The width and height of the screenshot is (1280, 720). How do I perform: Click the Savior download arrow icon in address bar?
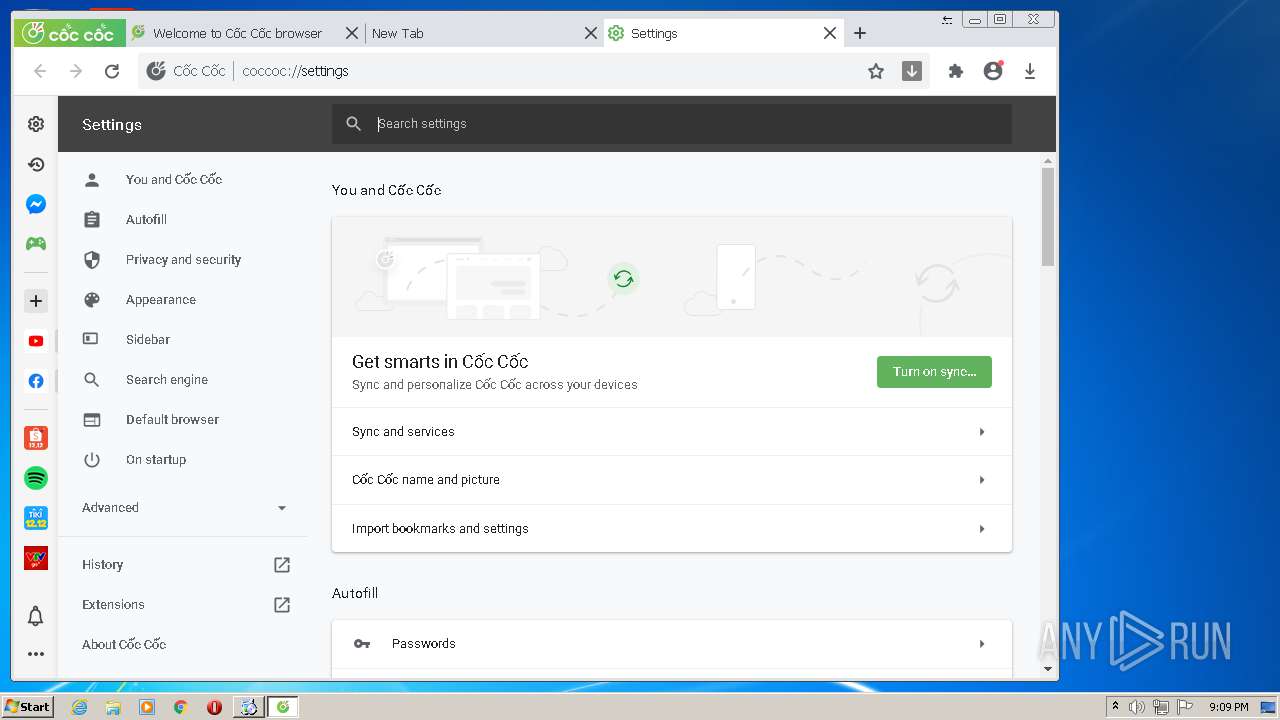pos(912,71)
